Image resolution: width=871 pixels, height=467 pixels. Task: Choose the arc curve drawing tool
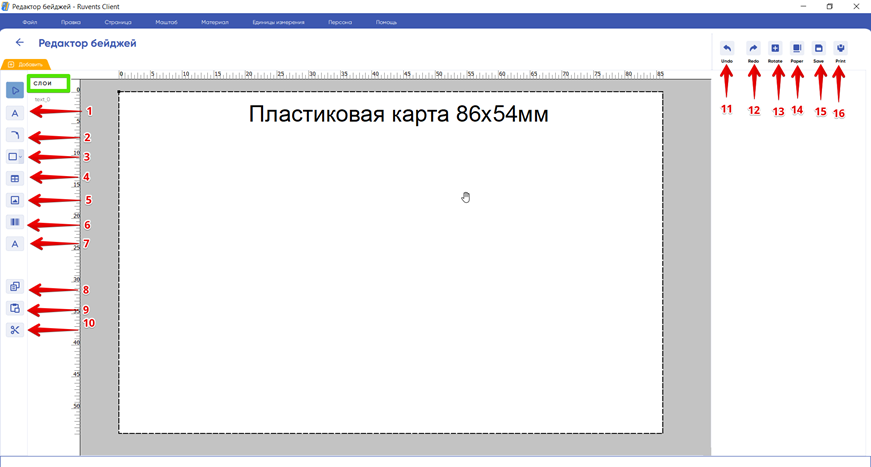(x=15, y=135)
